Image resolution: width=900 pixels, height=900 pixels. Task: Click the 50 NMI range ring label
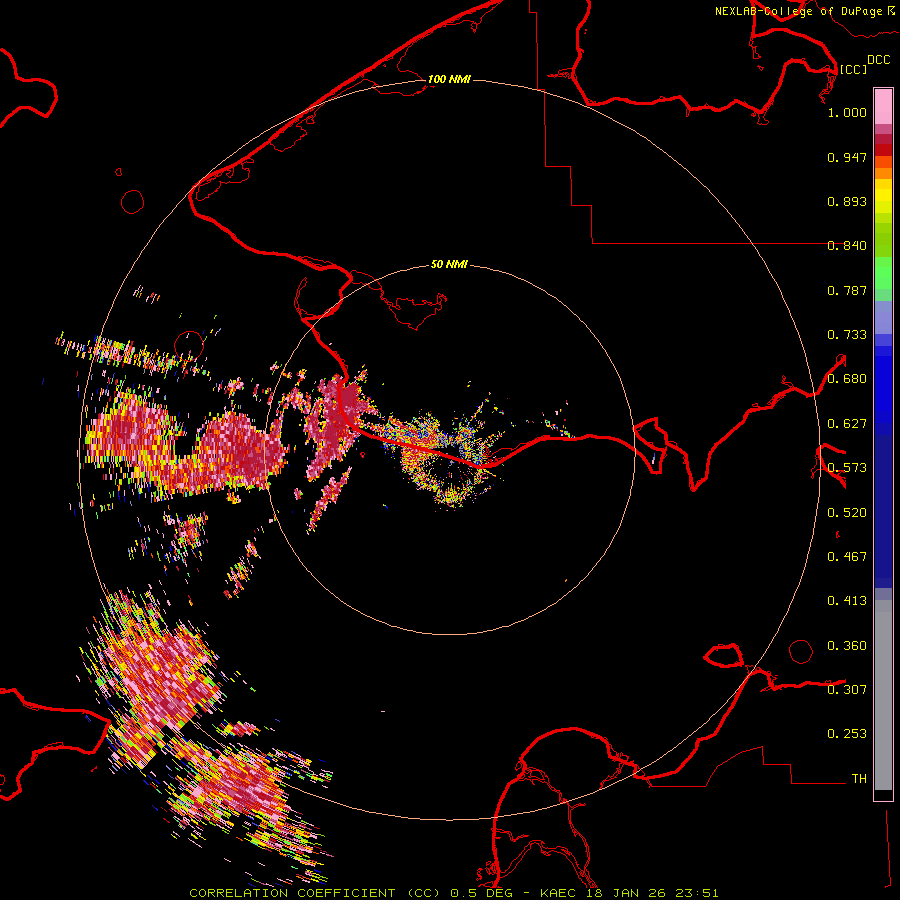(449, 264)
